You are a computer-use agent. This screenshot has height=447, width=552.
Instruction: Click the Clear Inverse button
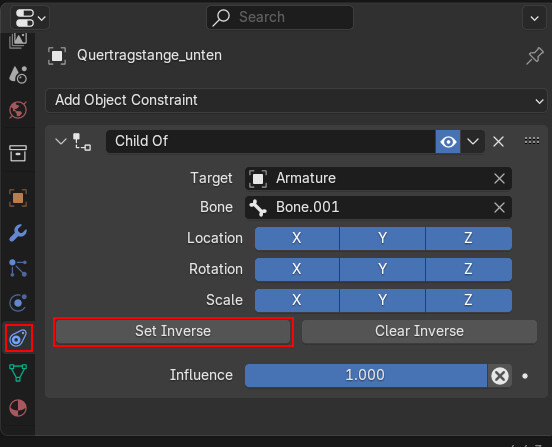pyautogui.click(x=419, y=331)
